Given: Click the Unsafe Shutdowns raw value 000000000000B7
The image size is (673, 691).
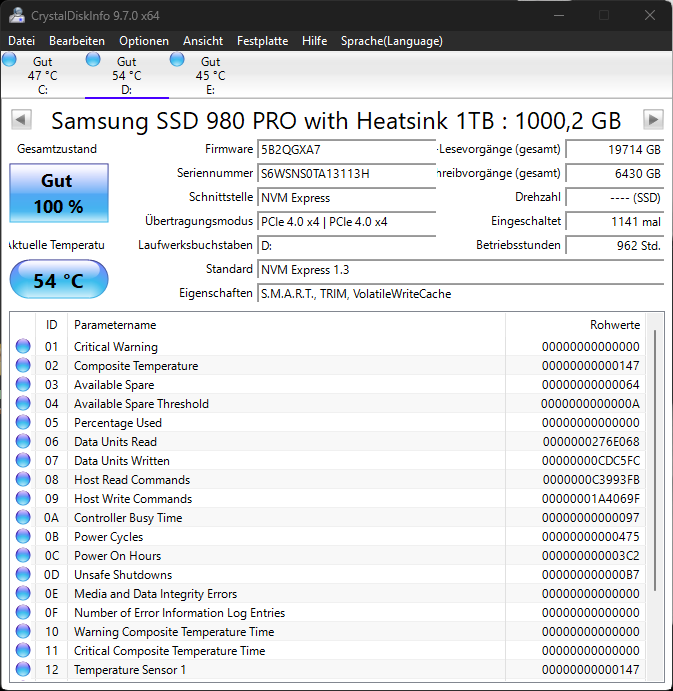Looking at the screenshot, I should point(591,575).
